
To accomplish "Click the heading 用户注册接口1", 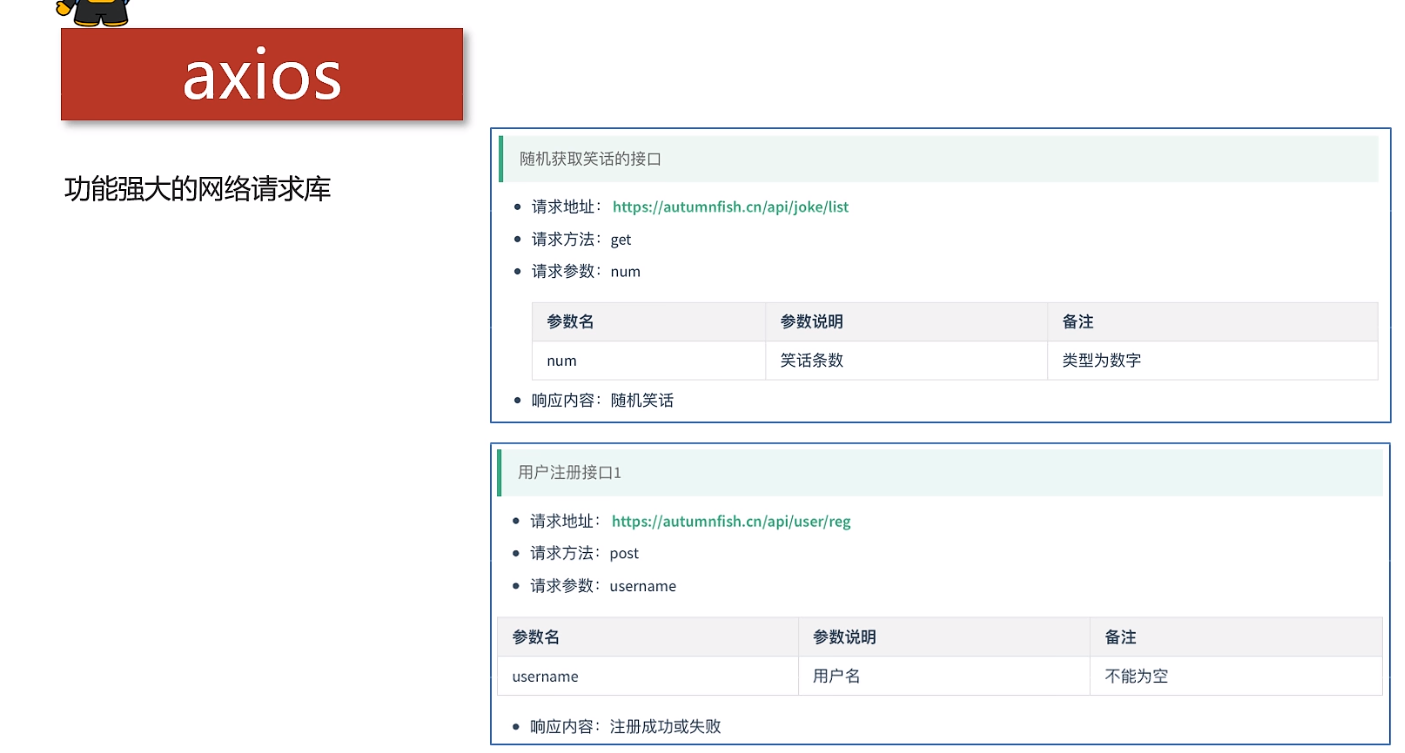I will pos(569,472).
